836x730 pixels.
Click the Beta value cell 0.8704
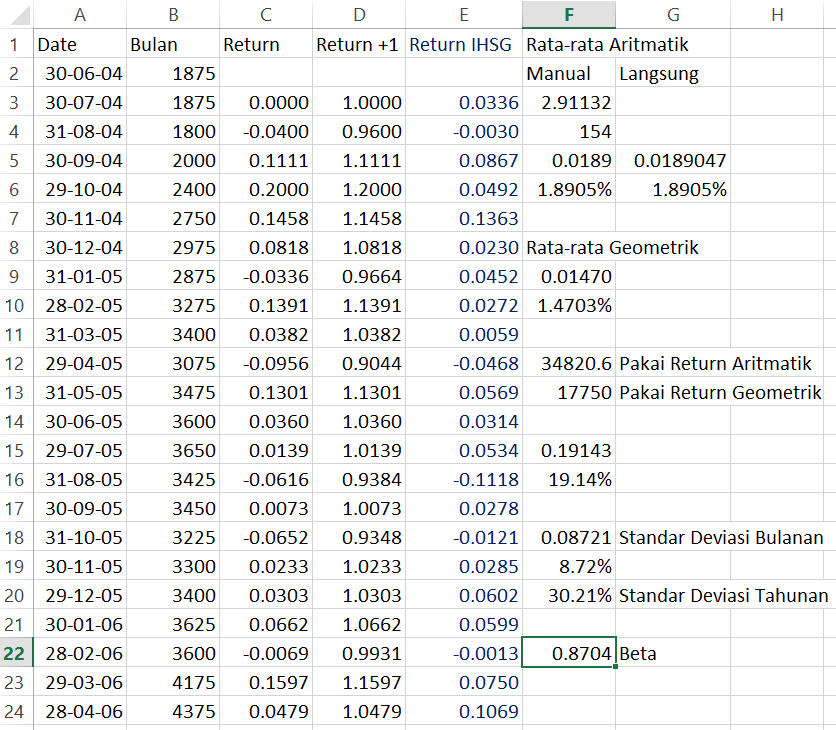point(568,654)
